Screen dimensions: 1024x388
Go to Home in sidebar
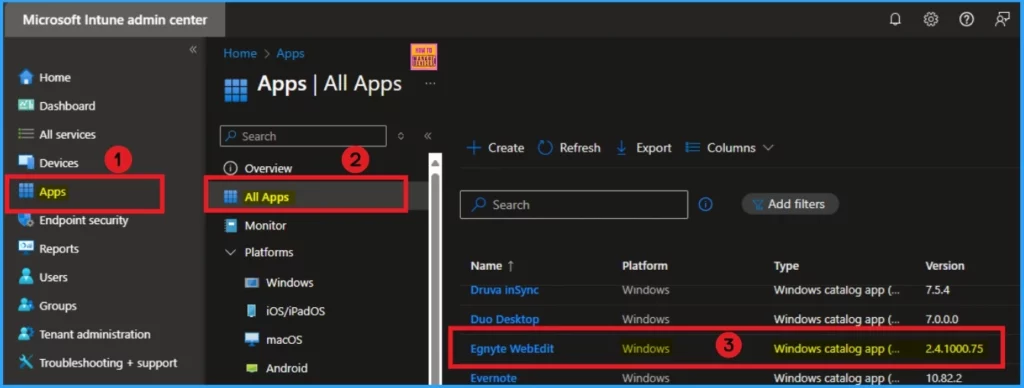point(55,78)
